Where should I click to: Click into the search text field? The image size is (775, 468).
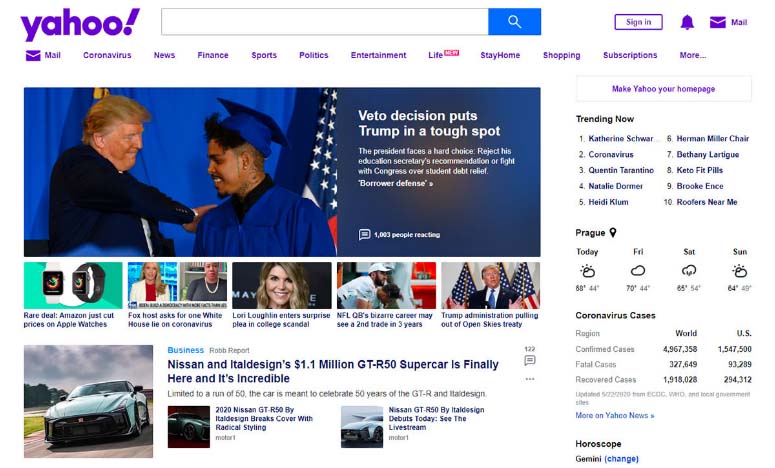(324, 22)
